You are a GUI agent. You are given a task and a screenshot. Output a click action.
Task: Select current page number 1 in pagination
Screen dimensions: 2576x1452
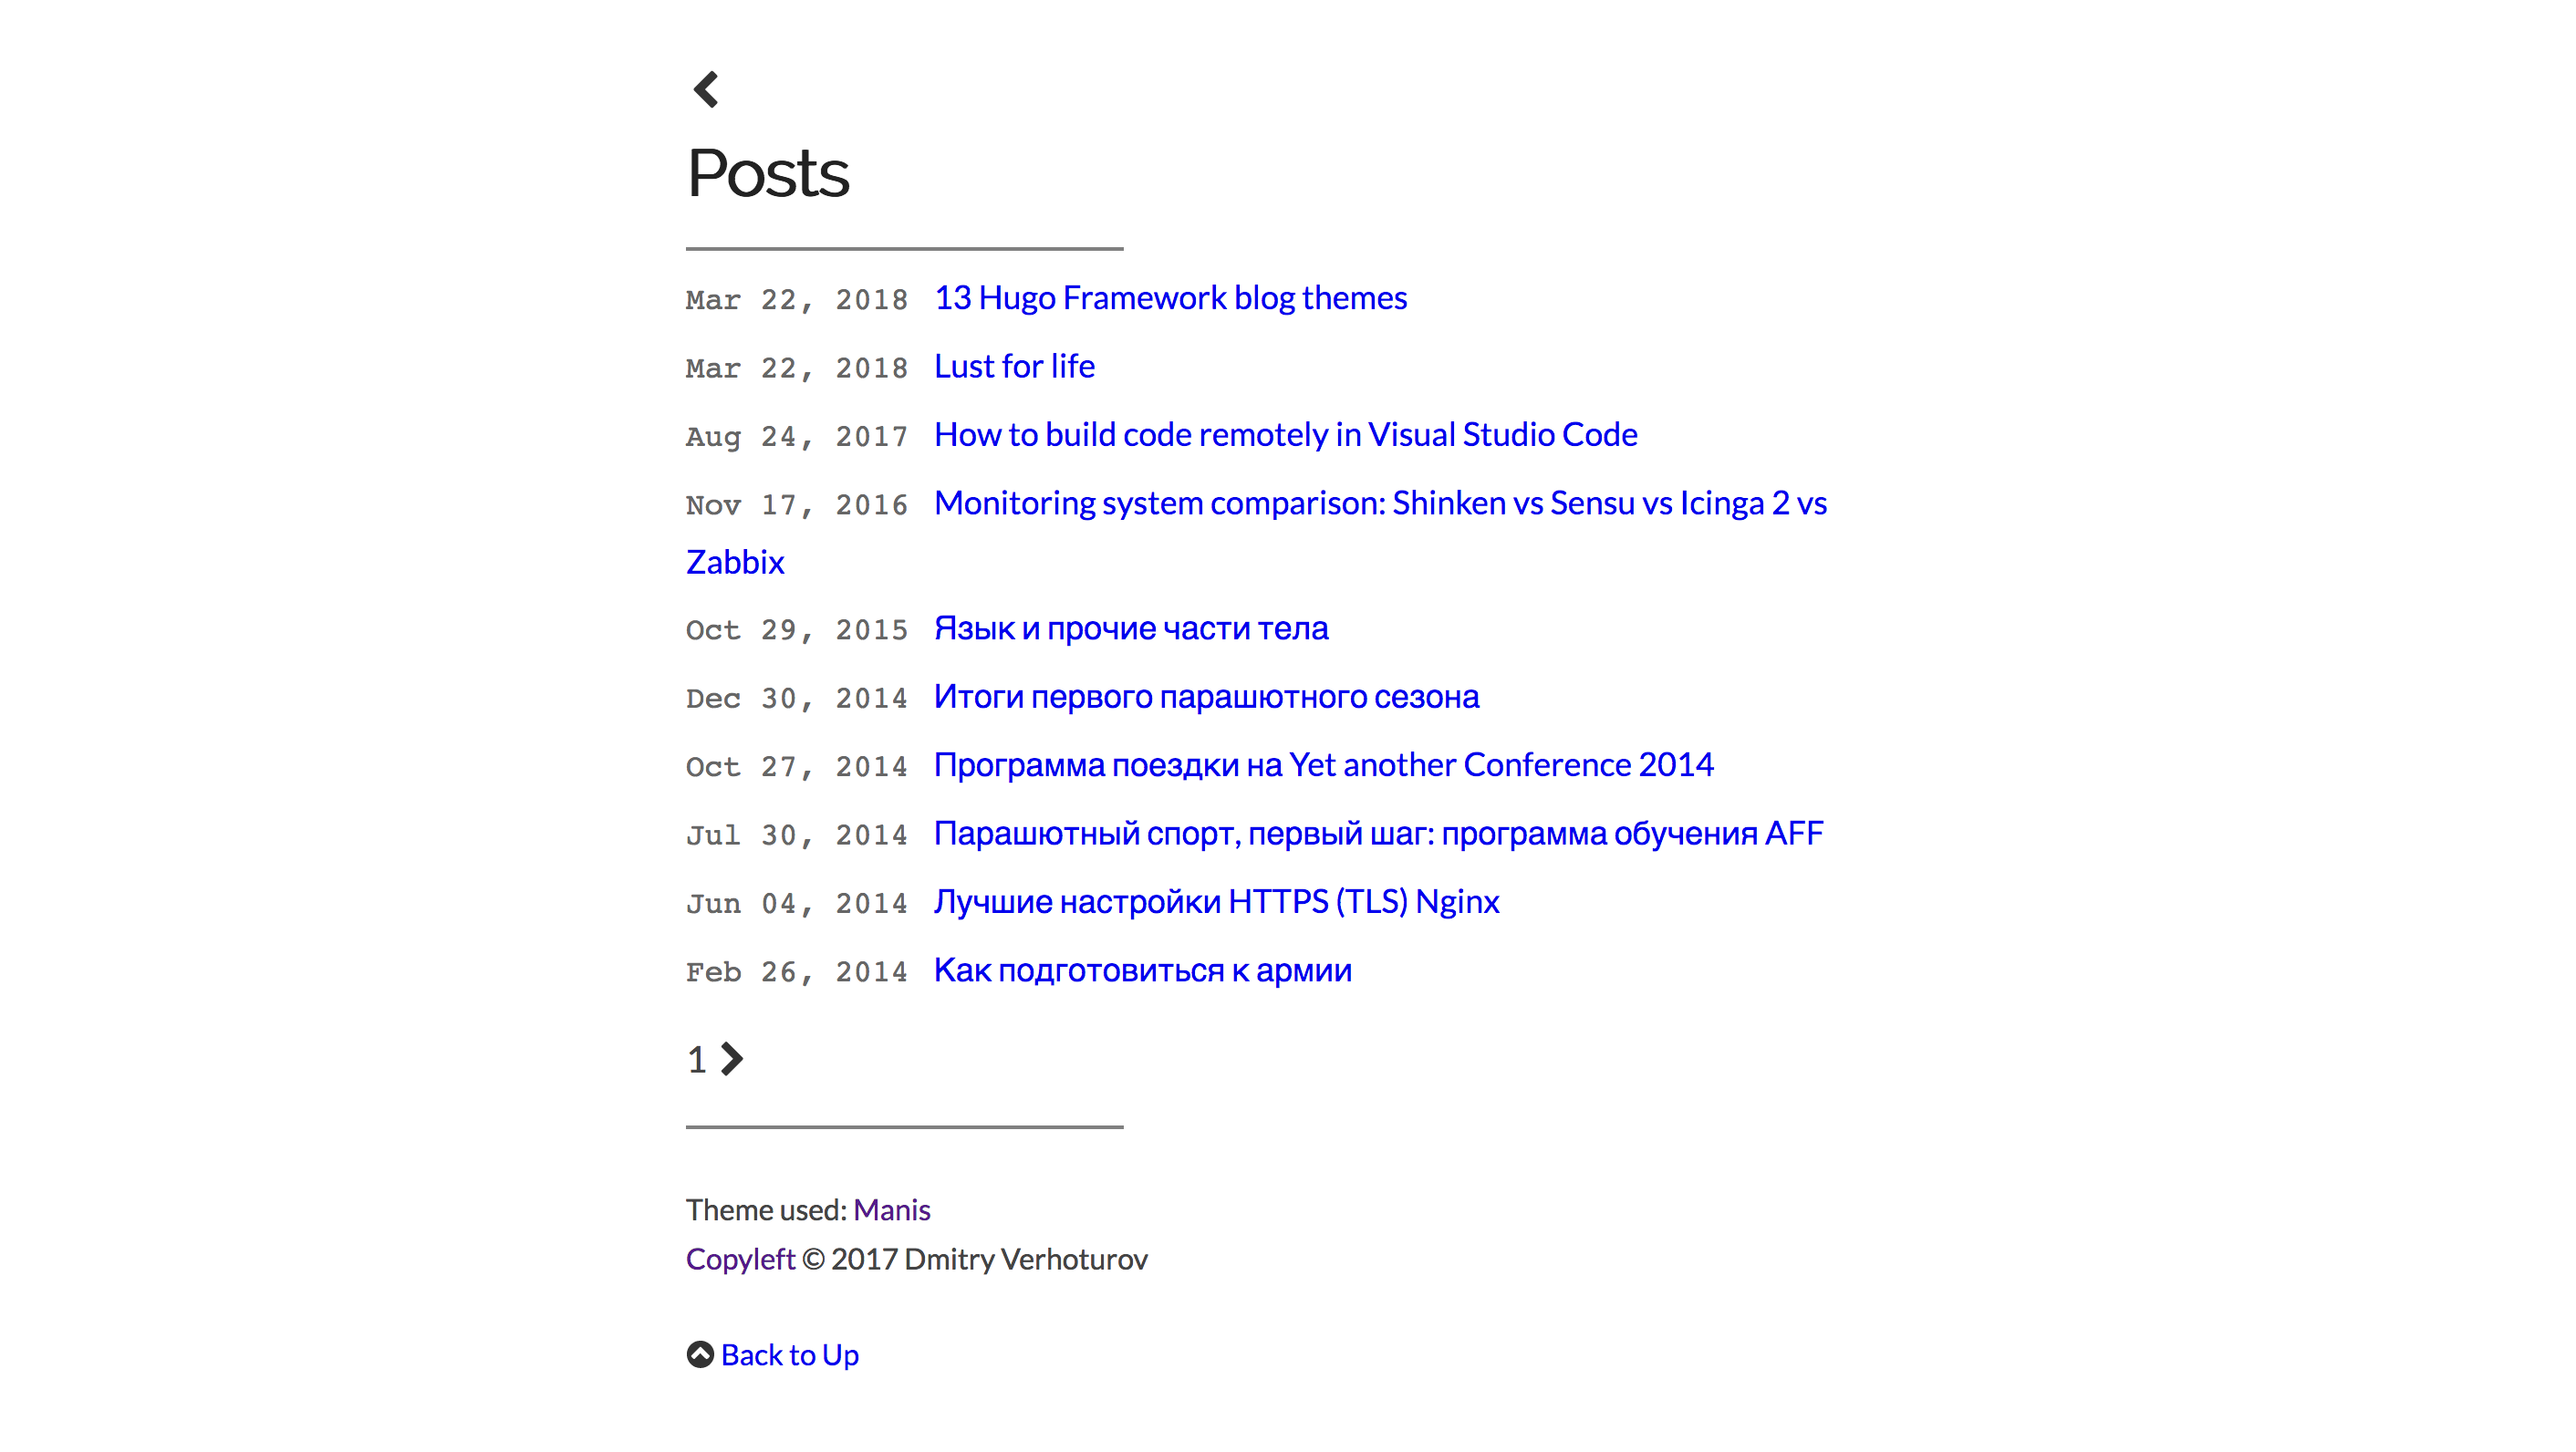pos(697,1060)
